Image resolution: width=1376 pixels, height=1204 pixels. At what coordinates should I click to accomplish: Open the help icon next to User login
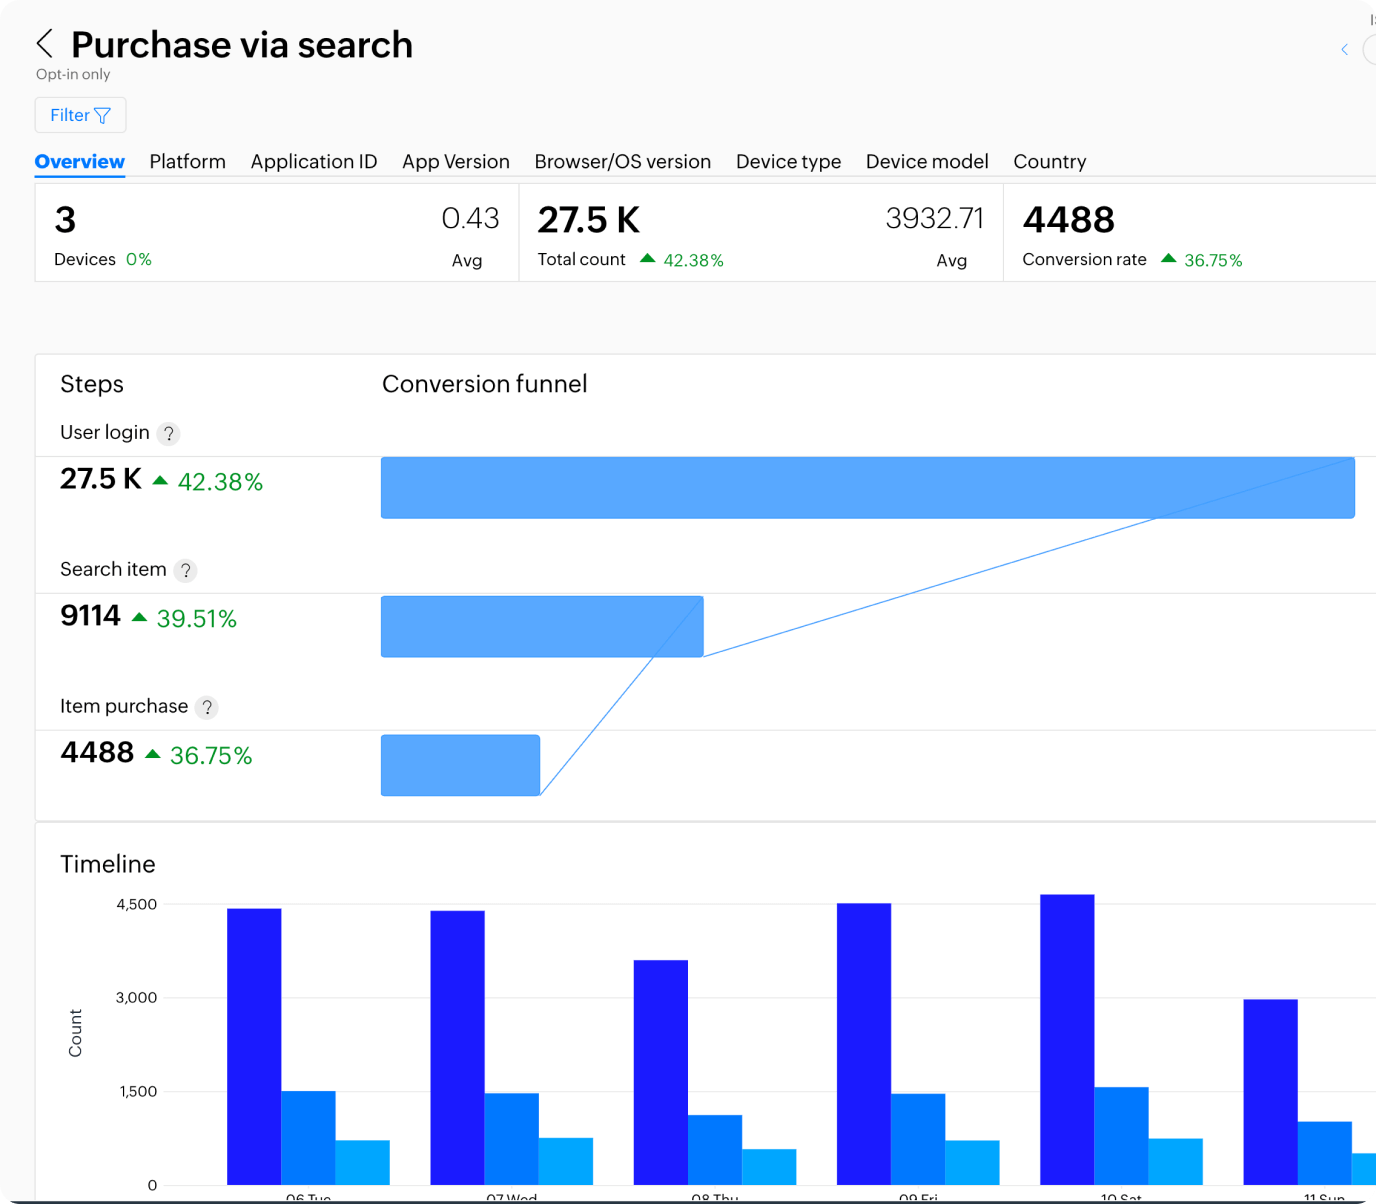[168, 434]
